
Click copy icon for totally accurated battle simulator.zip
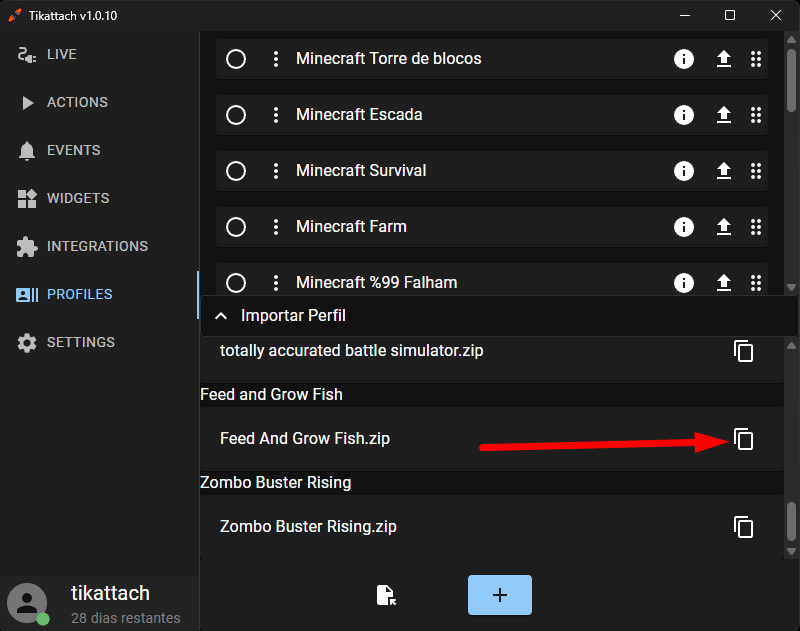coord(743,351)
